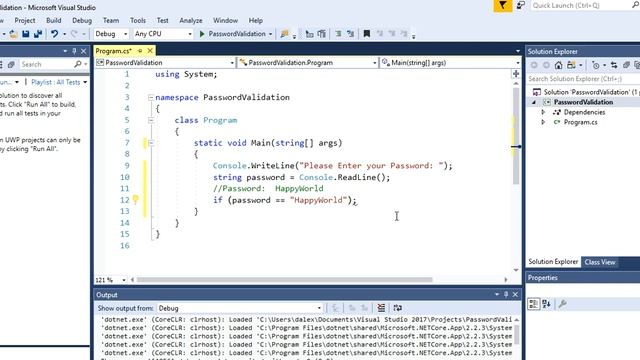Open the Project menu
The height and width of the screenshot is (360, 640).
24,20
